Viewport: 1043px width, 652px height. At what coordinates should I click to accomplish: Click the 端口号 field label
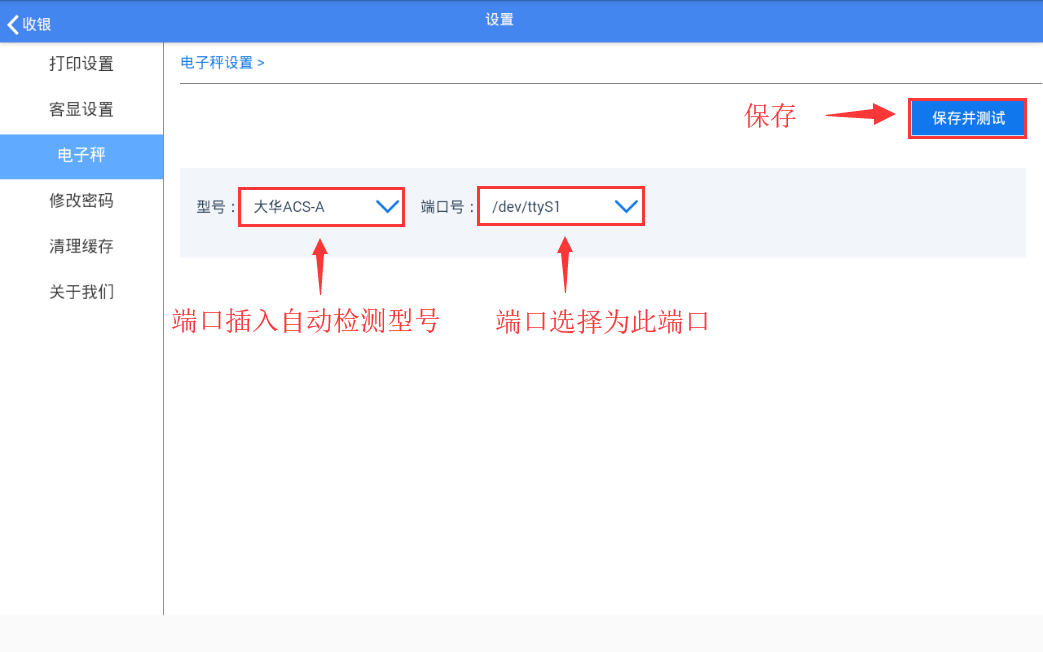click(447, 207)
